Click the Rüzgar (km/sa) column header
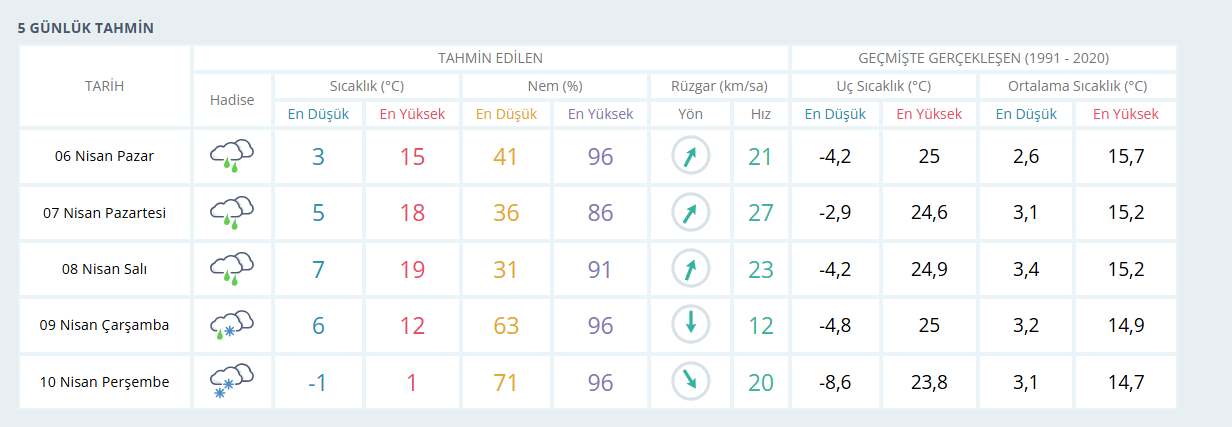1232x427 pixels. tap(719, 86)
